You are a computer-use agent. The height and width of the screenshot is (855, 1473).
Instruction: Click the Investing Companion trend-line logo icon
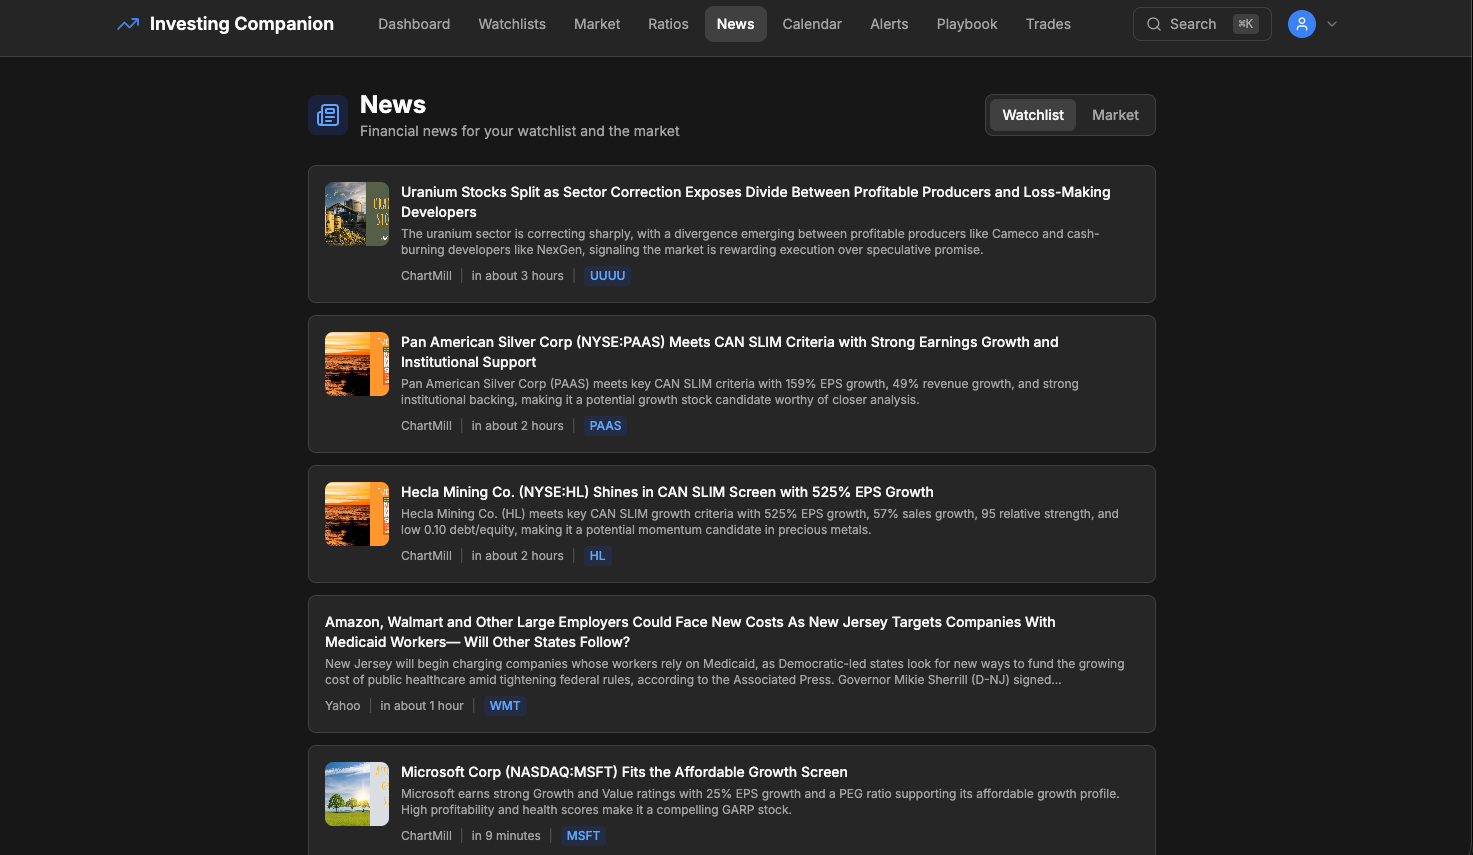coord(128,24)
